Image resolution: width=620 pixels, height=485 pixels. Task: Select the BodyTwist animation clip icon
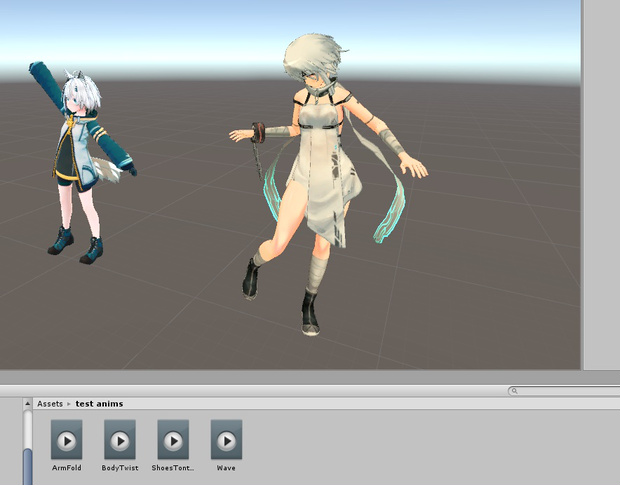click(x=119, y=439)
